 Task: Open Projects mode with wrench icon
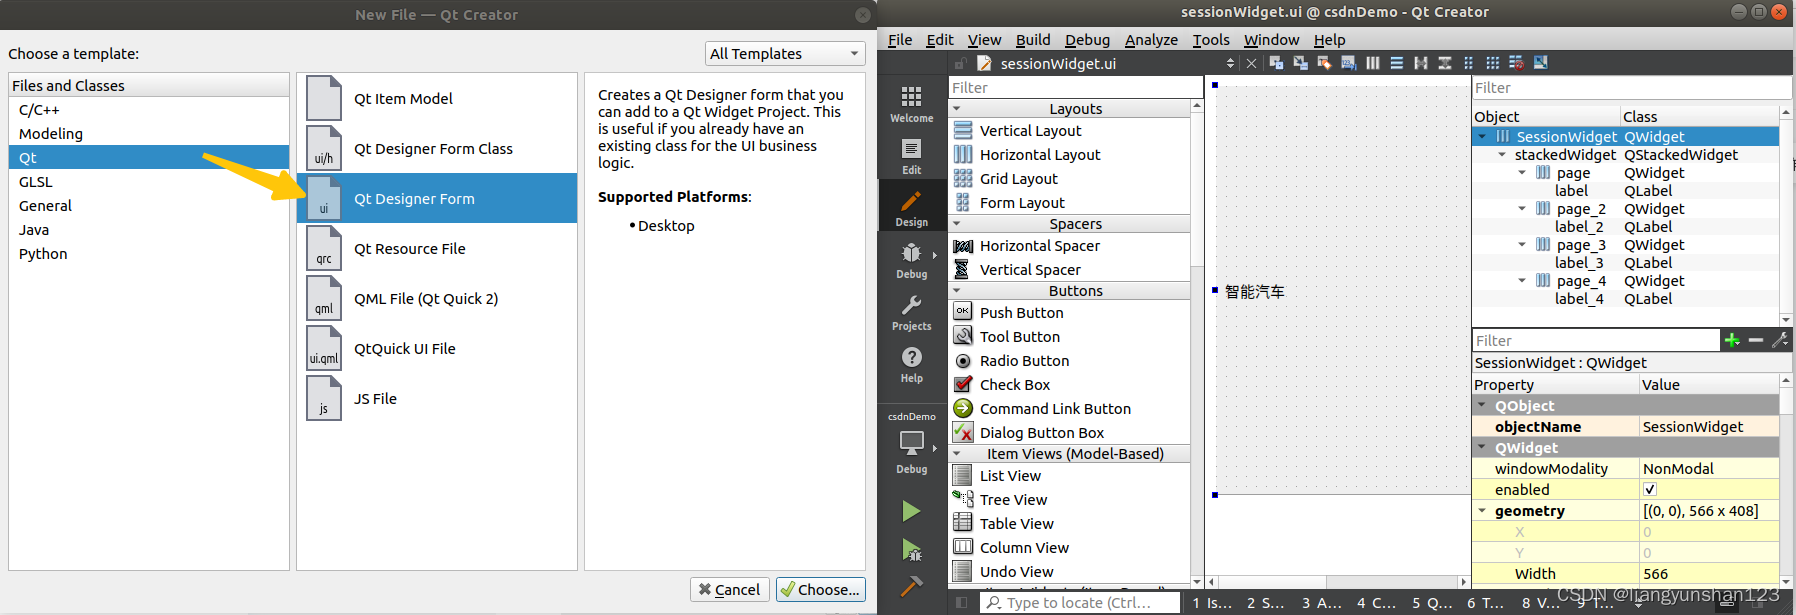click(x=911, y=311)
